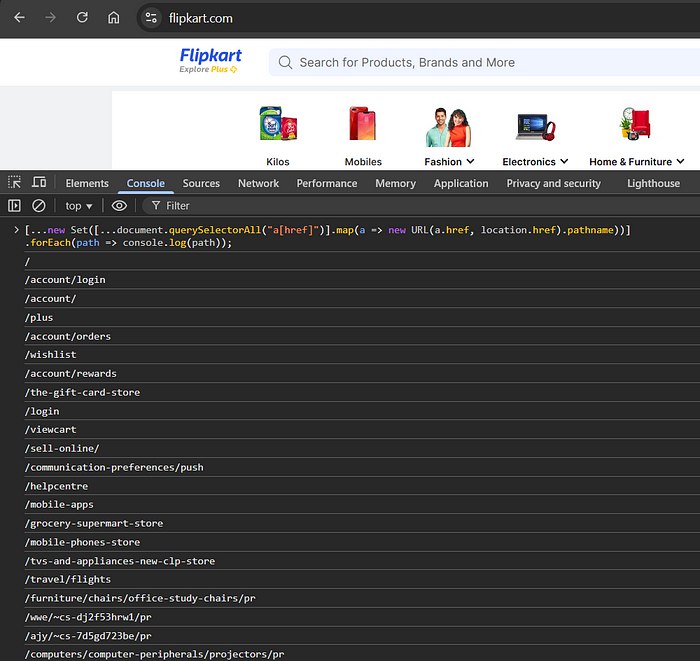The height and width of the screenshot is (661, 700).
Task: Open the Home & Furniture category image
Action: pos(636,124)
